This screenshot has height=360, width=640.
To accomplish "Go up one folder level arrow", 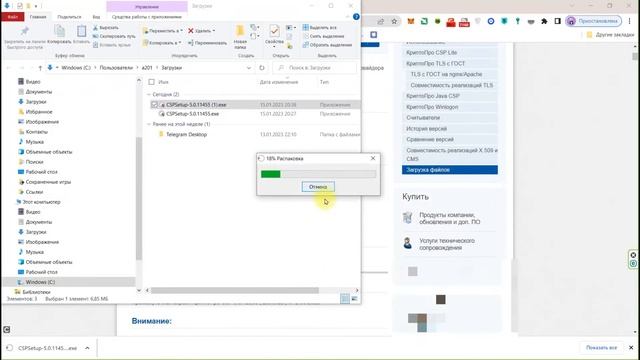I will (40, 68).
